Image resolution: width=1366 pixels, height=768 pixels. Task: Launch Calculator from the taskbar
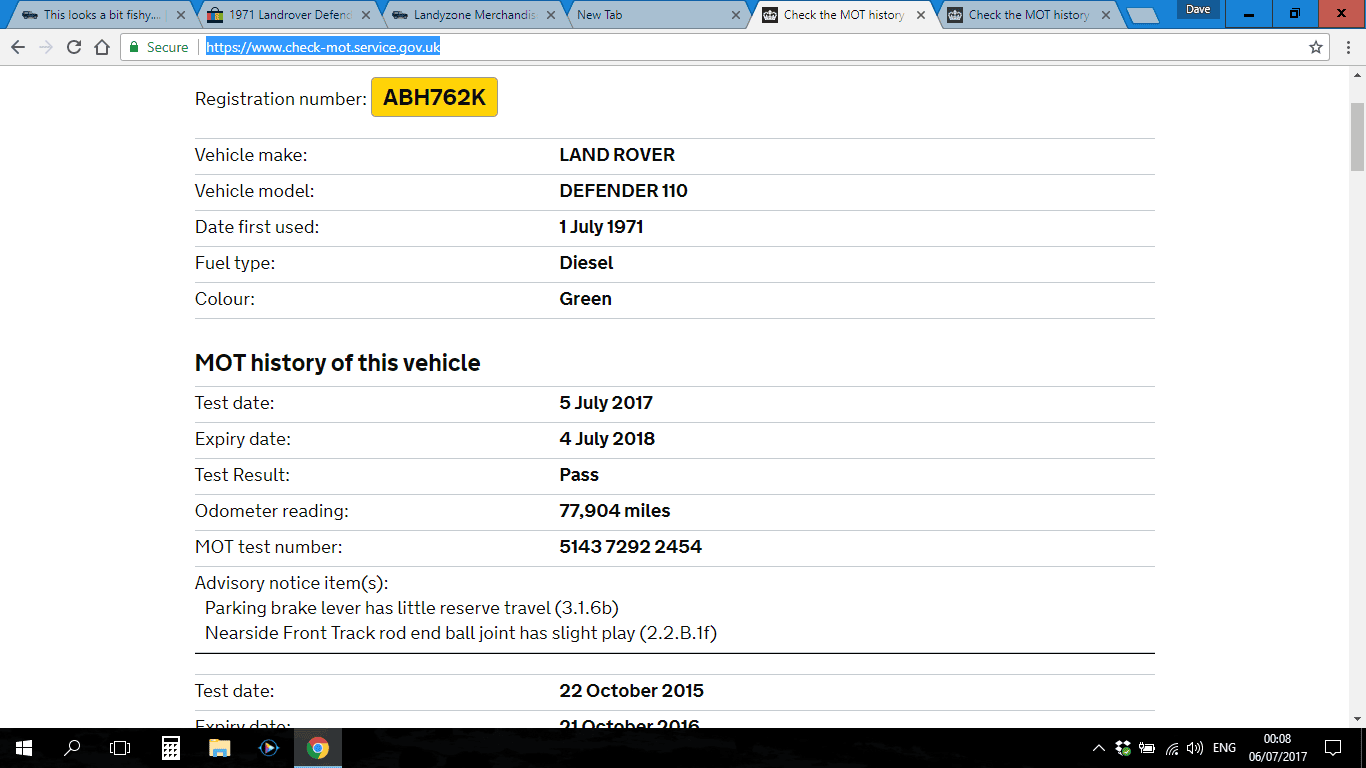[171, 748]
